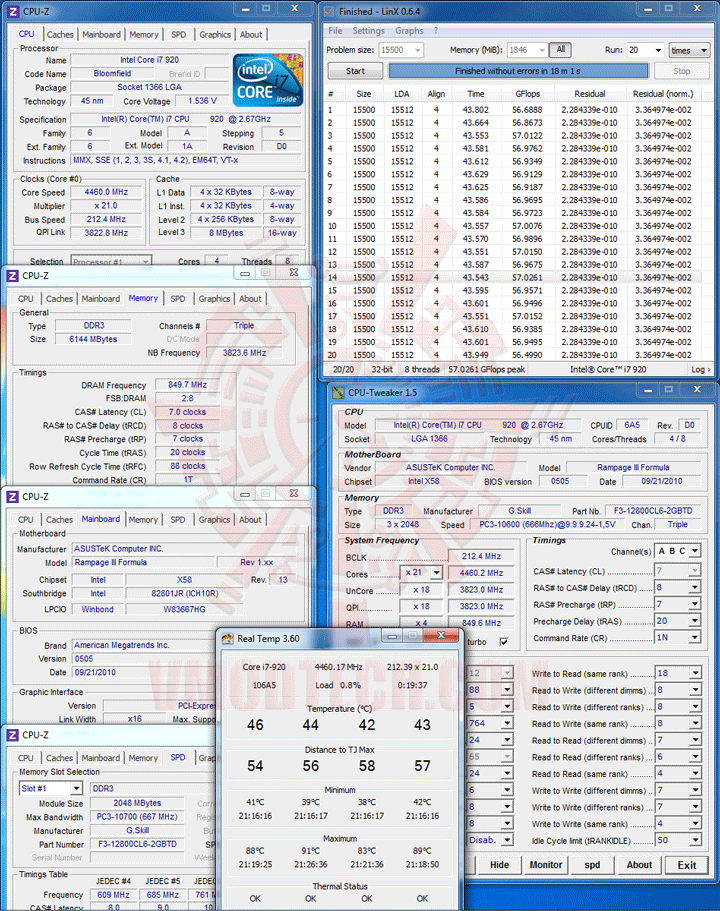Viewport: 720px width, 911px height.
Task: Click the Hide button in CPU-Tweaker
Action: (x=499, y=865)
